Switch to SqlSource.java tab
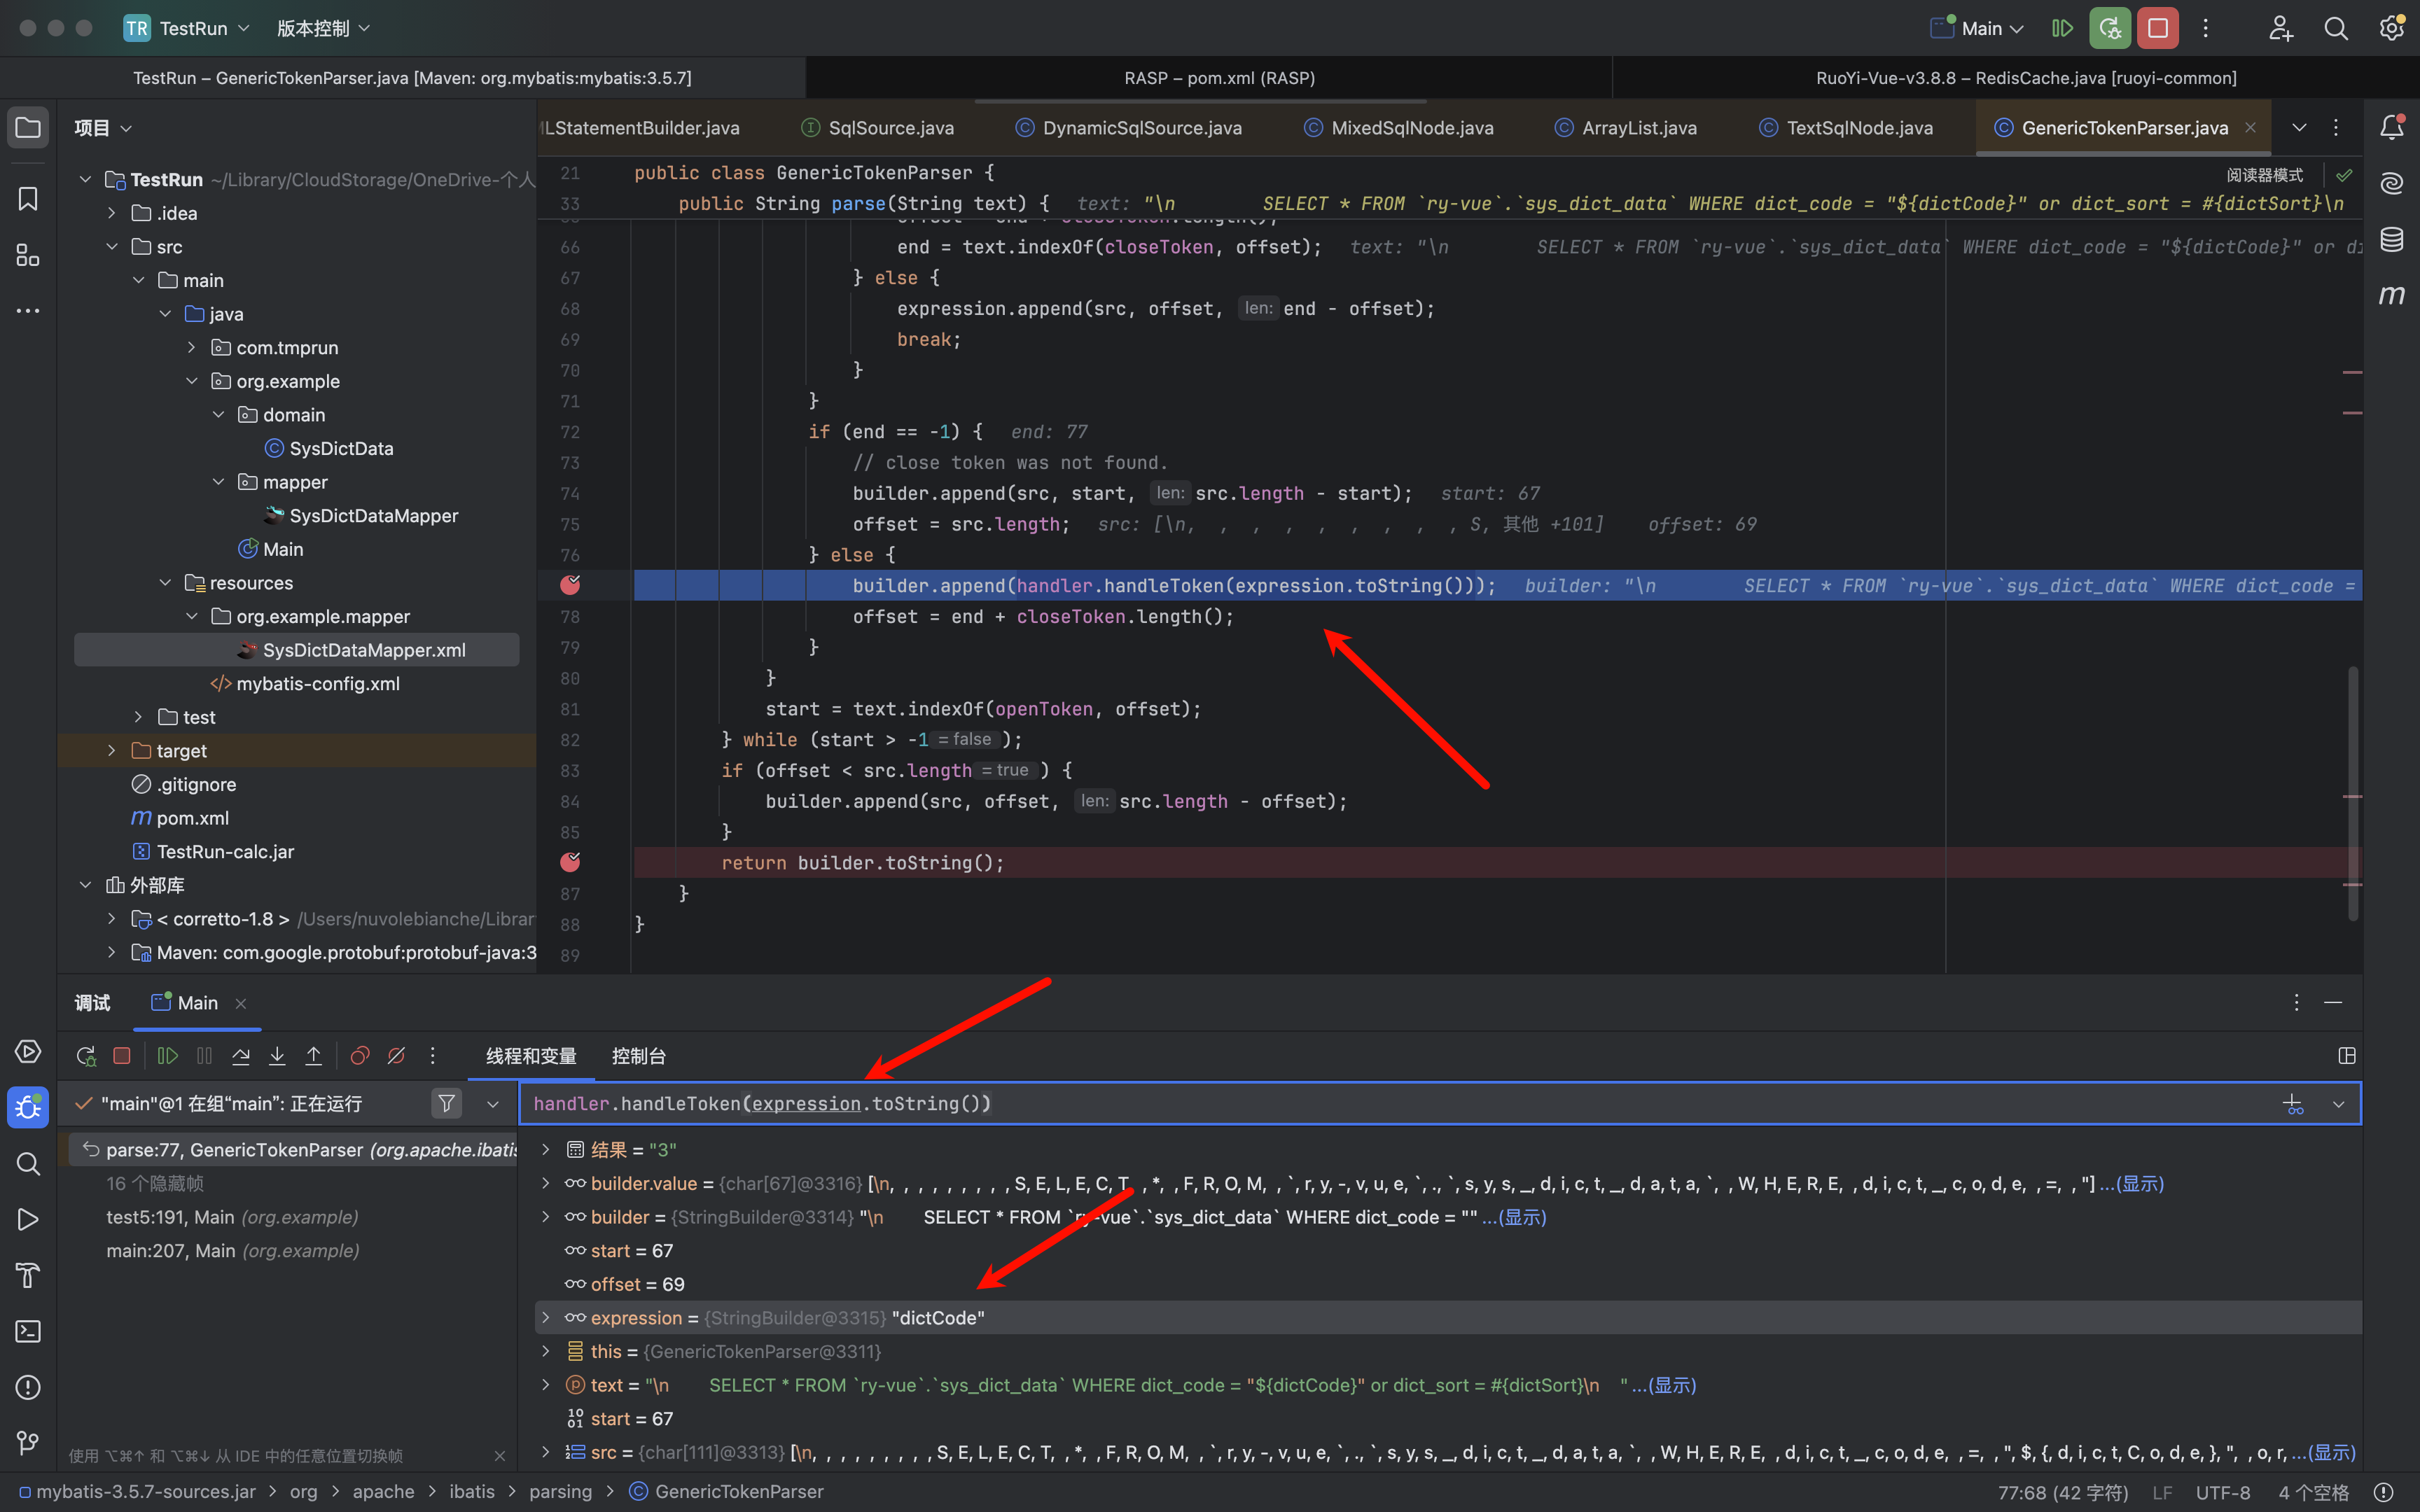This screenshot has height=1512, width=2420. click(877, 128)
